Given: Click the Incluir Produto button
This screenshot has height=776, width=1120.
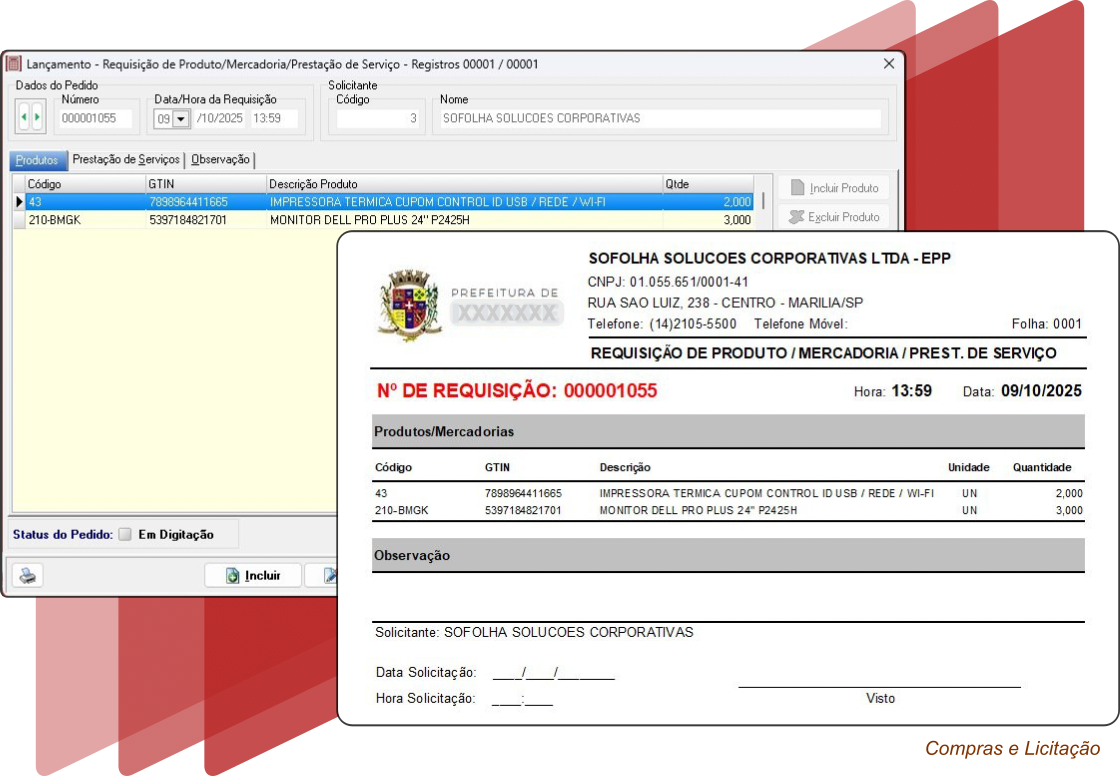Looking at the screenshot, I should click(834, 188).
